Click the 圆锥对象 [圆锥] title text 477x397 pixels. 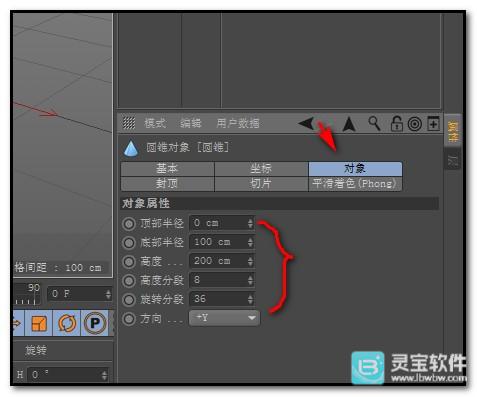(188, 147)
